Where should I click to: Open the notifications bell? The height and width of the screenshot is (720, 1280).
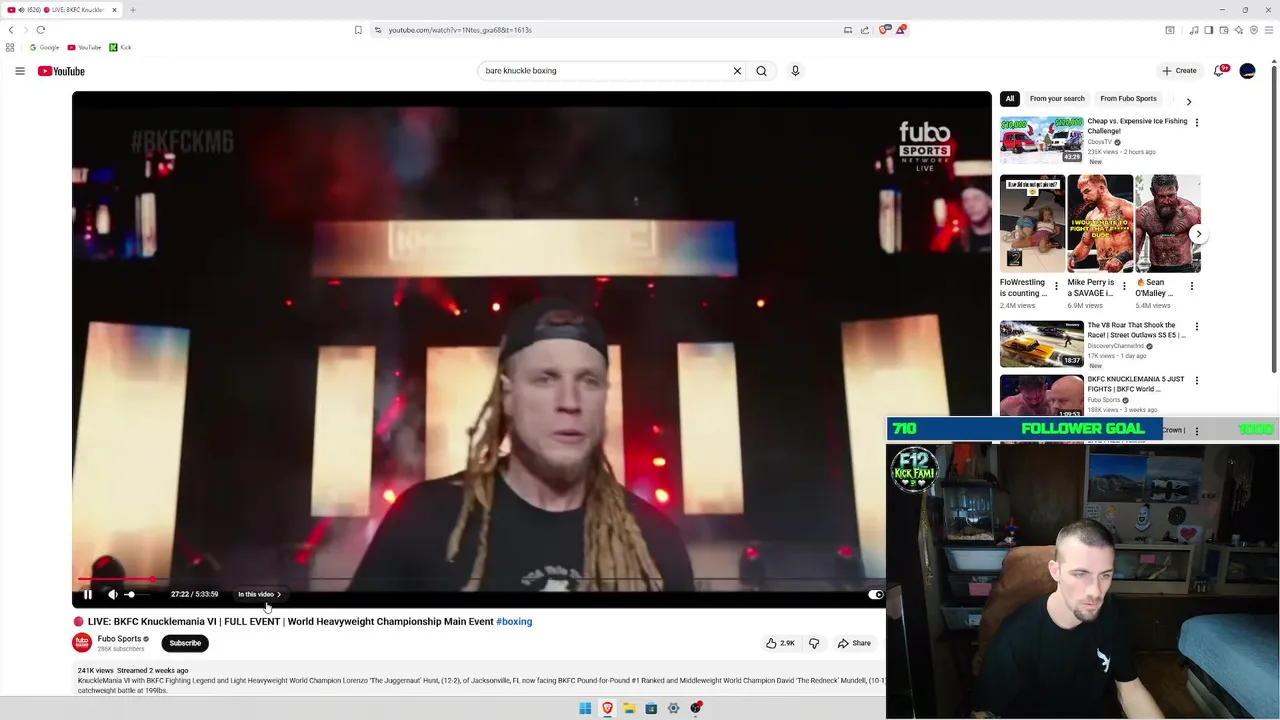1219,71
